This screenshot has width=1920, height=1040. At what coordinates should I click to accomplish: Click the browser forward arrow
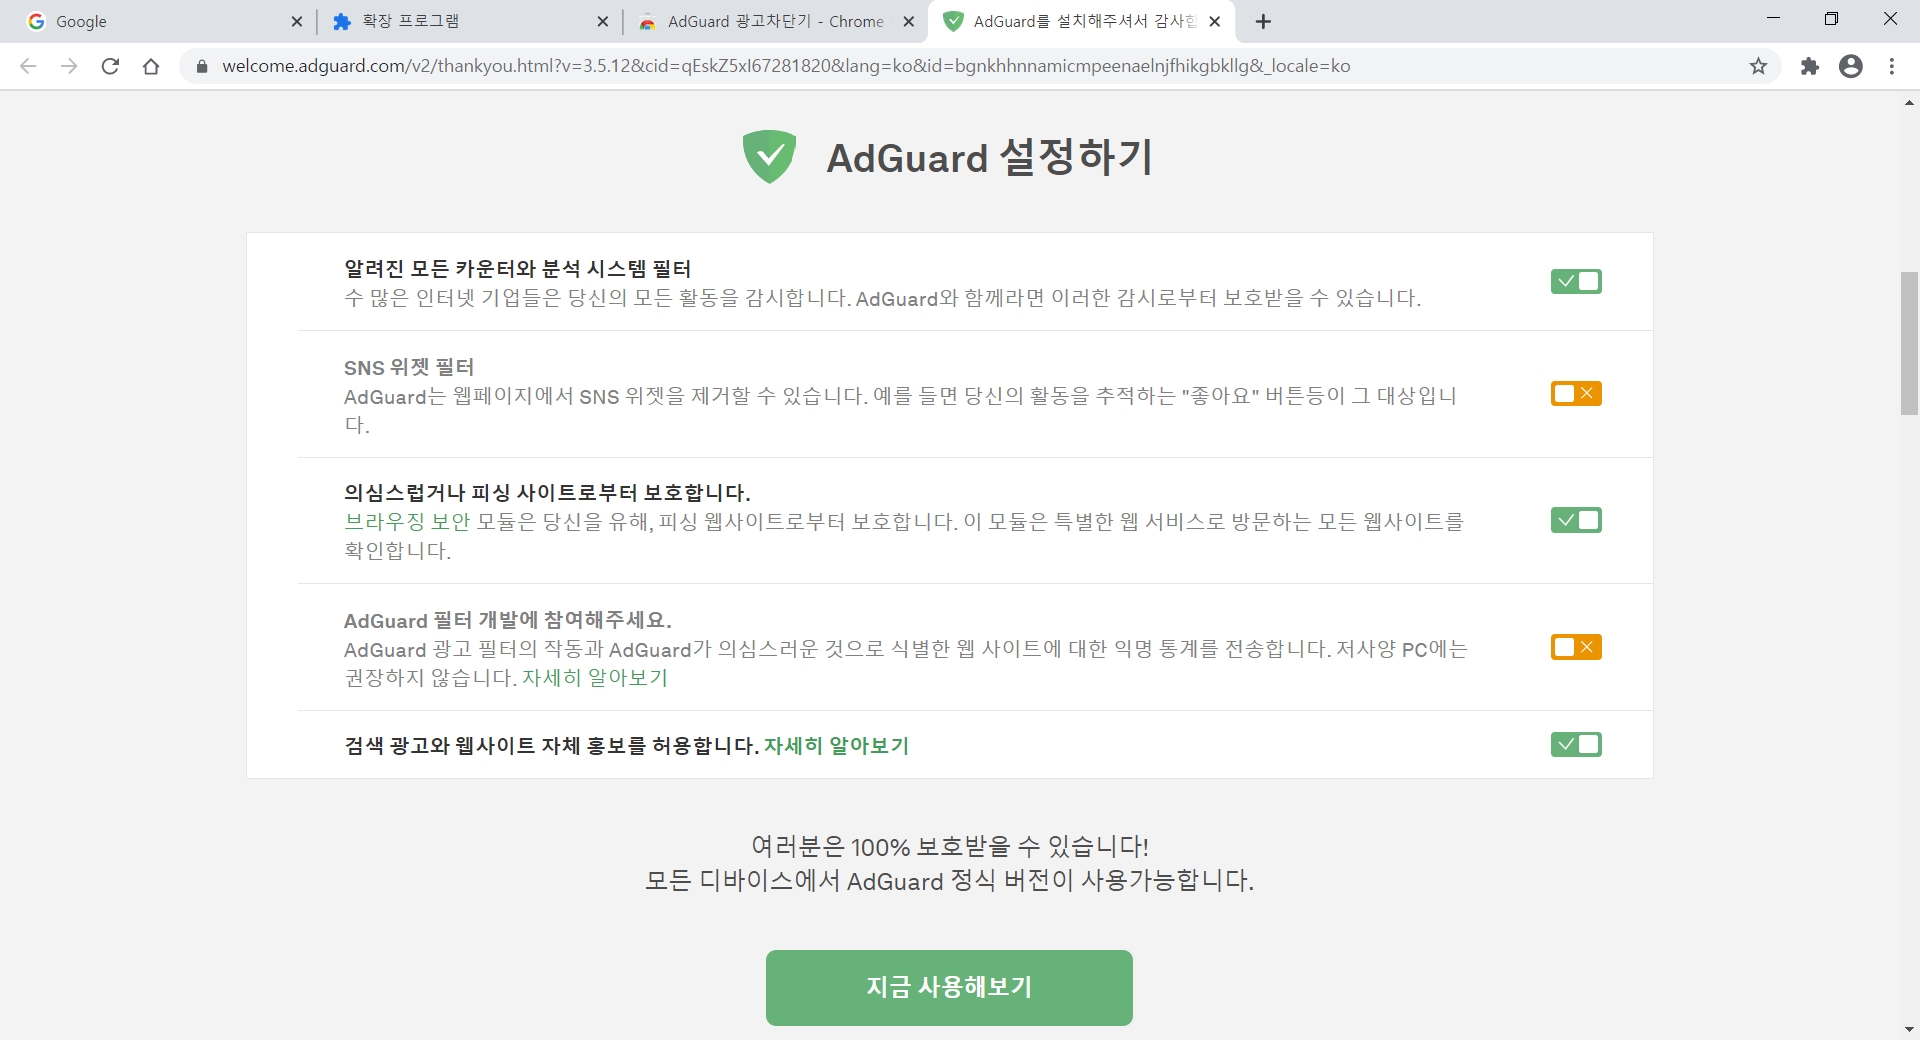[69, 66]
